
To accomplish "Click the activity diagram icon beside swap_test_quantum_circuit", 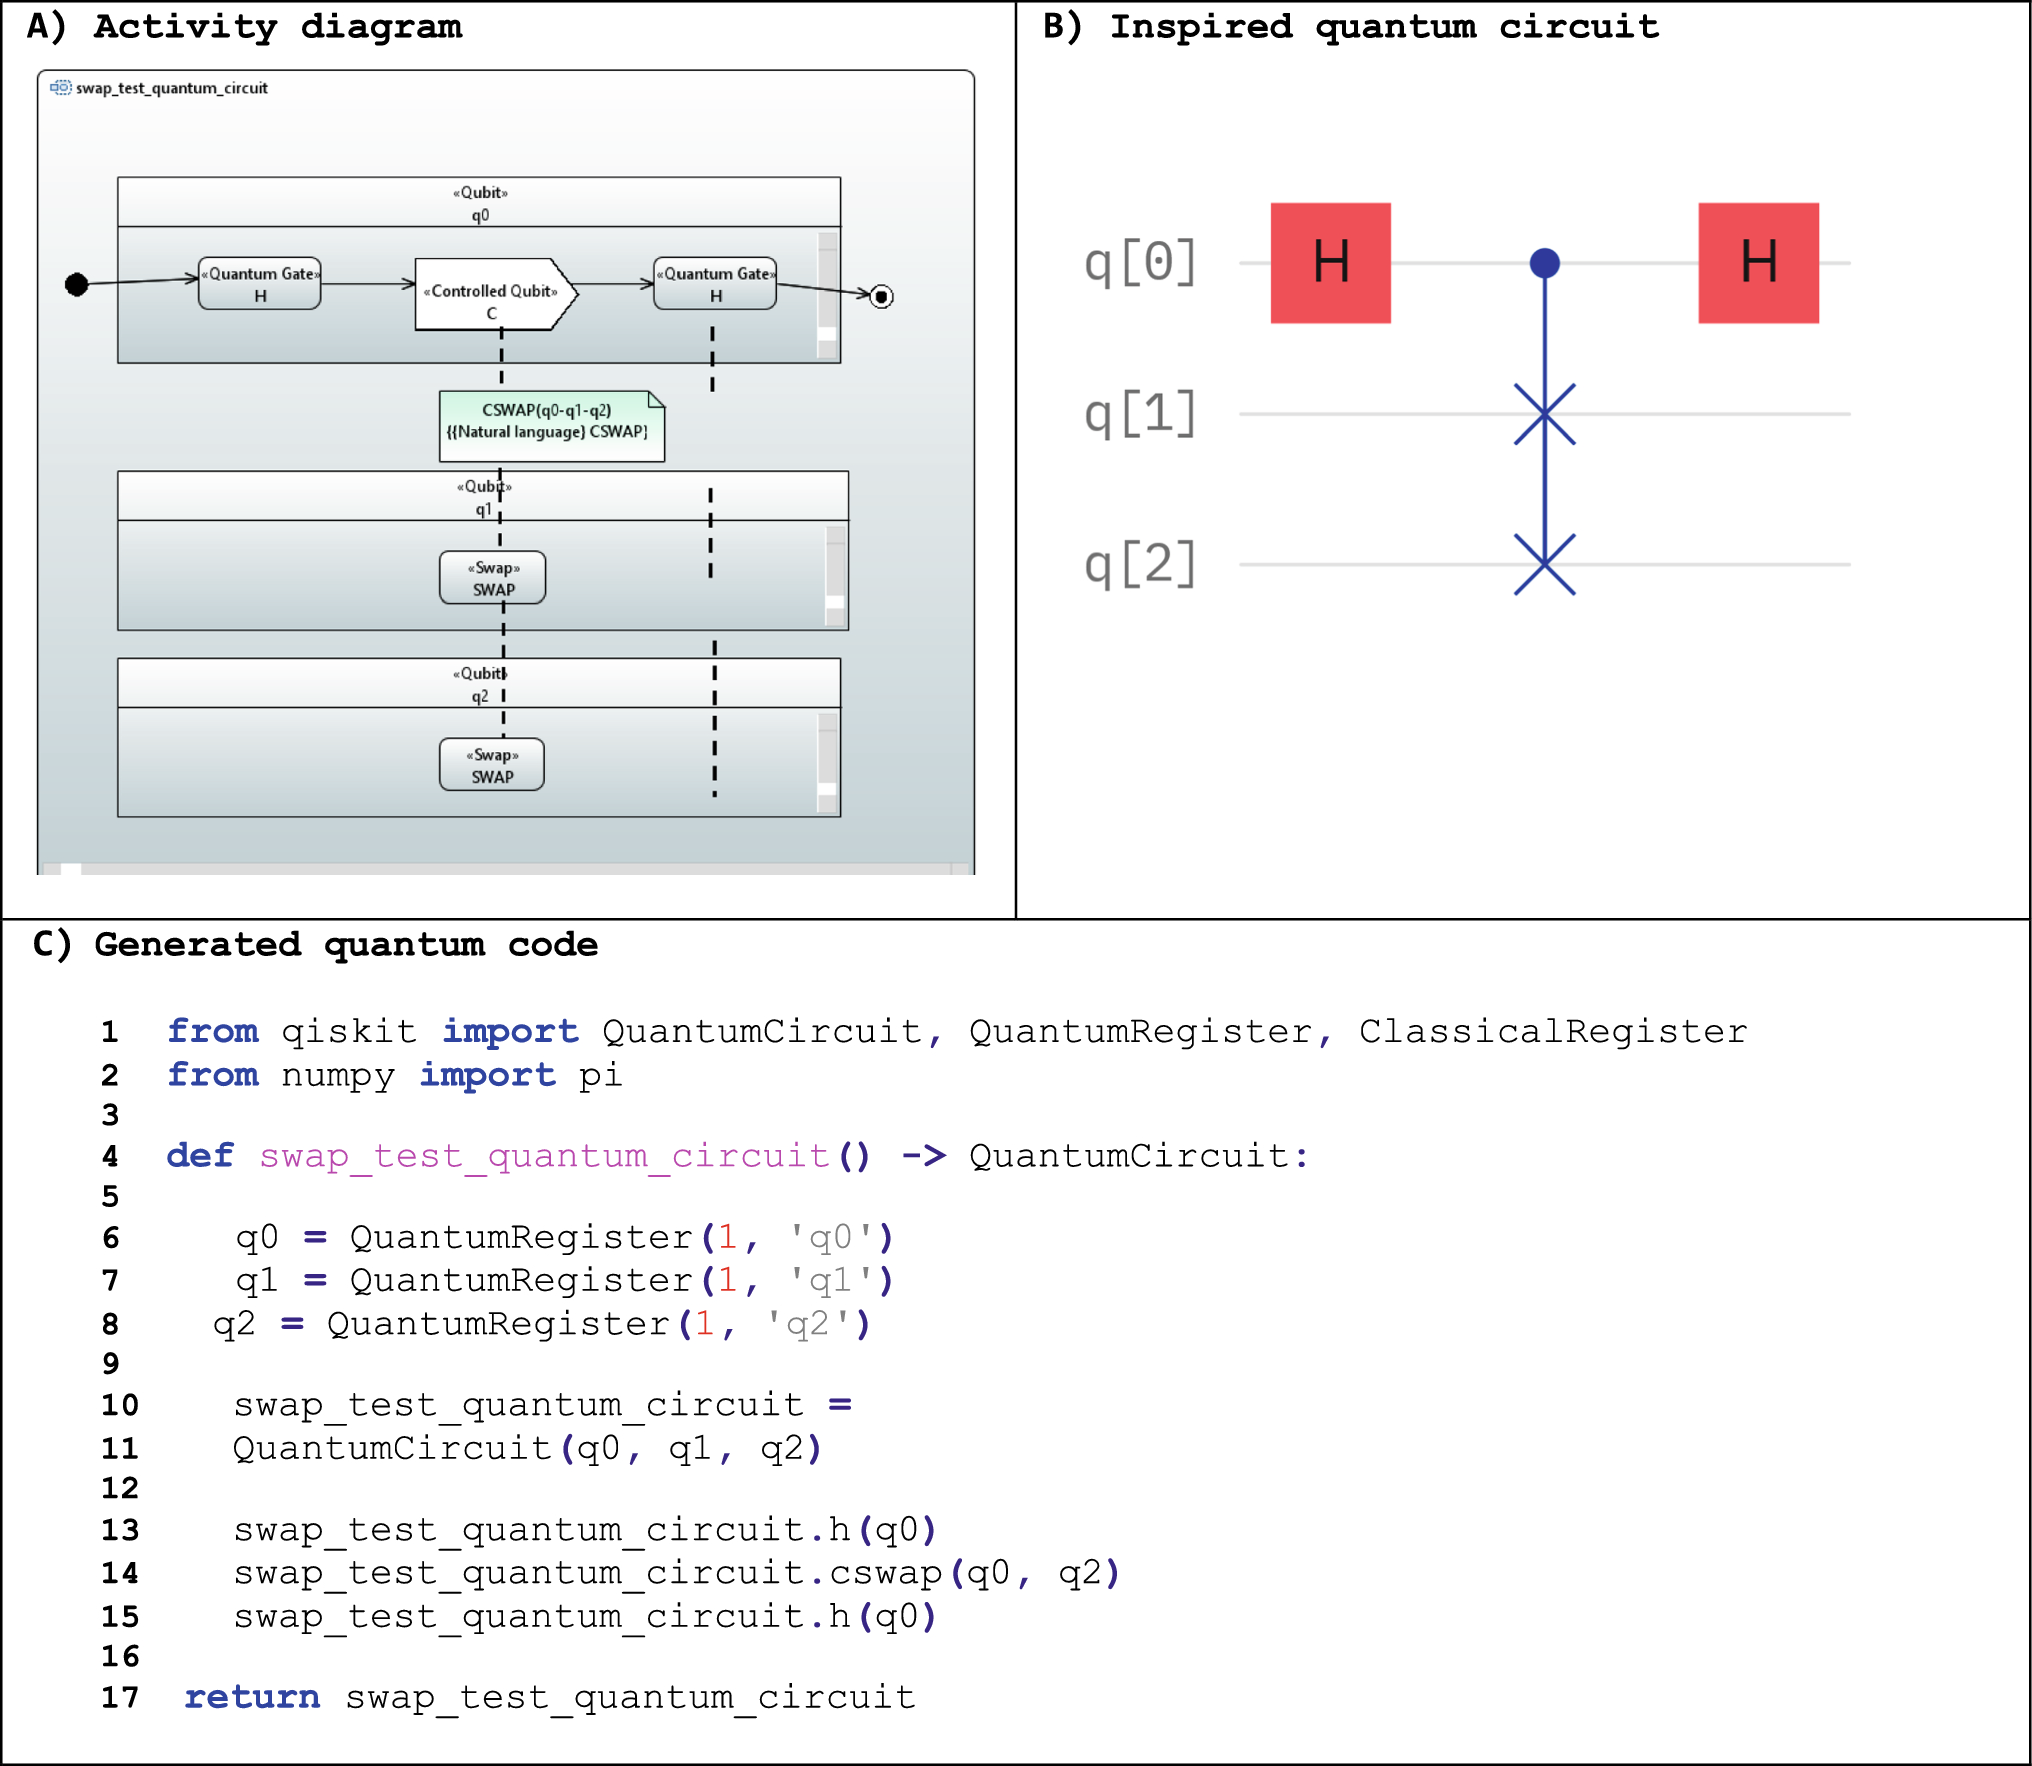I will click(x=61, y=87).
